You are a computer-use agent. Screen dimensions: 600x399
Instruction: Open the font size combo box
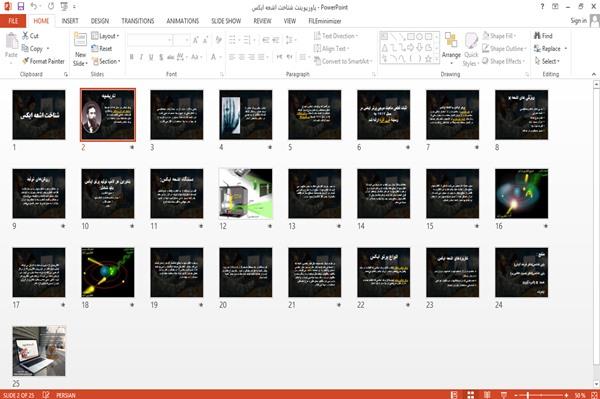[181, 40]
